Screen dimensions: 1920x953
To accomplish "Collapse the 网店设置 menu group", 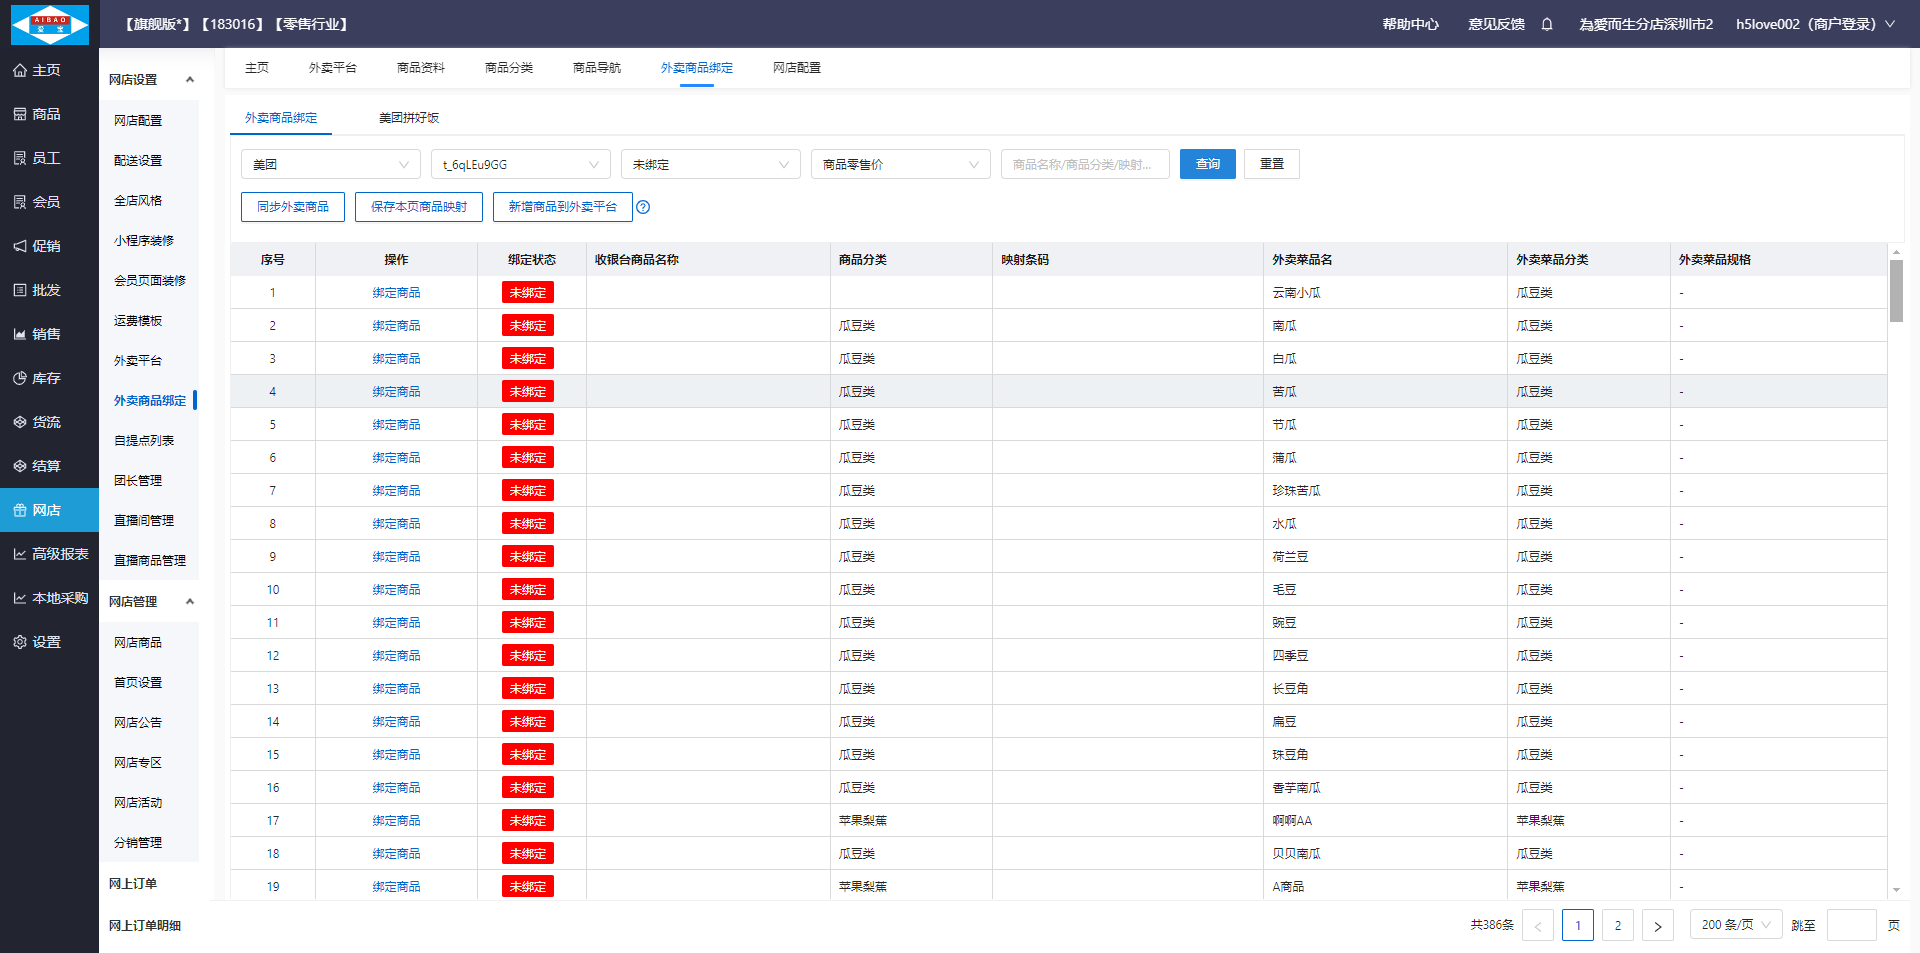I will (190, 80).
